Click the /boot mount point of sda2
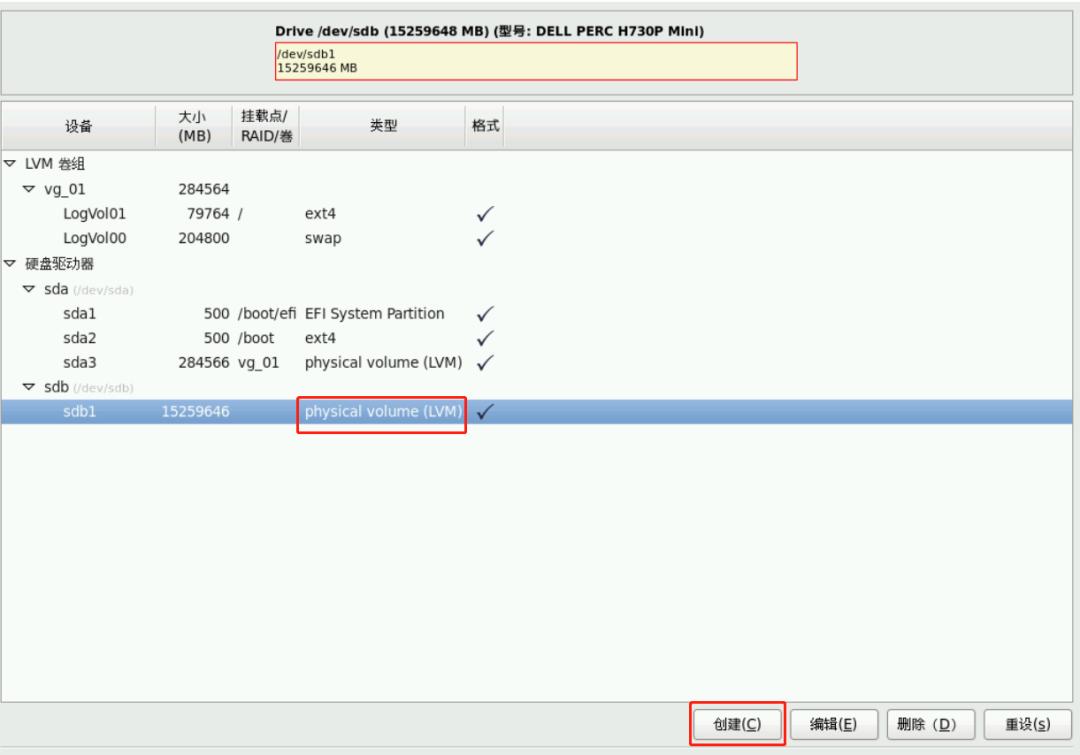Image resolution: width=1080 pixels, height=755 pixels. [x=256, y=338]
